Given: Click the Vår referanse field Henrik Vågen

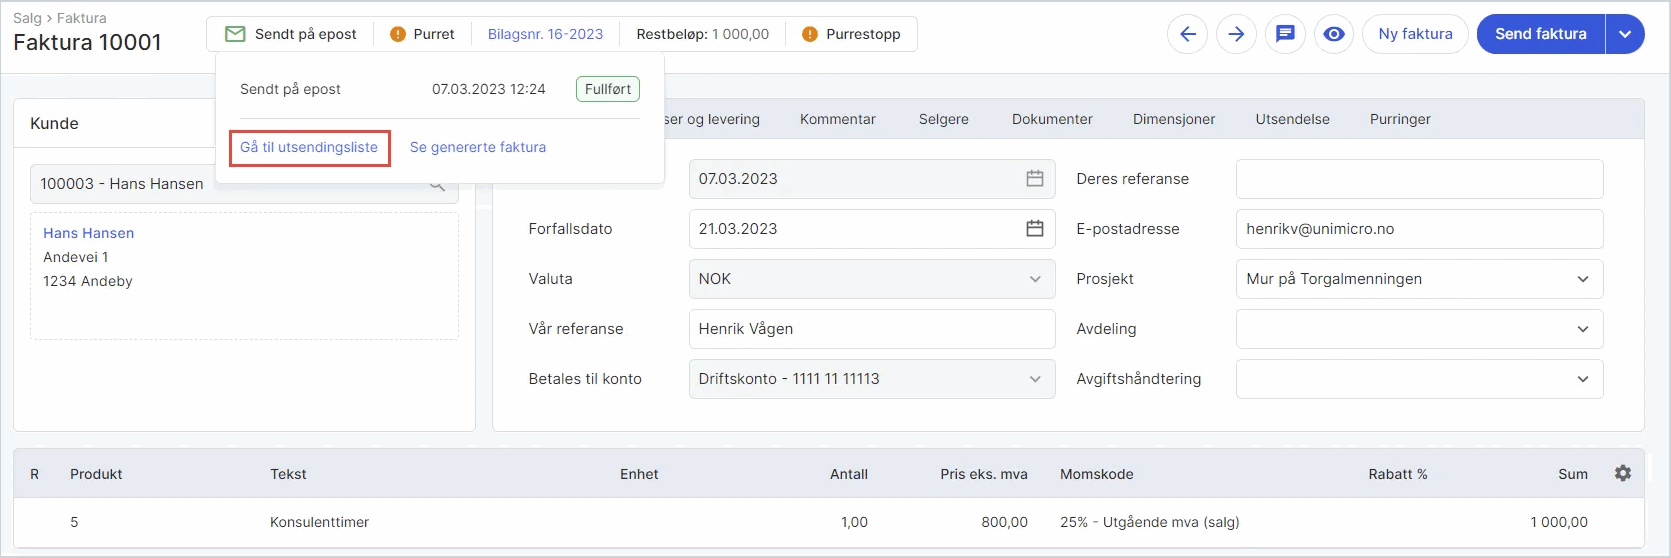Looking at the screenshot, I should pos(872,329).
